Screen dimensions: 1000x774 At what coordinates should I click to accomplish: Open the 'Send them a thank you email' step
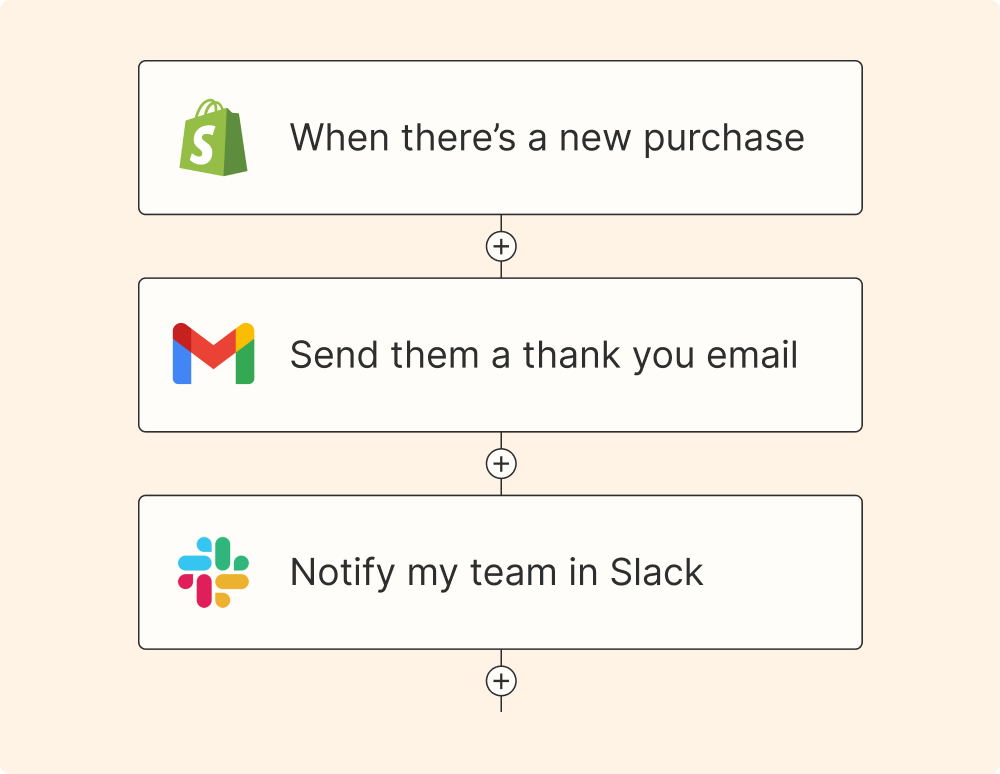point(501,355)
